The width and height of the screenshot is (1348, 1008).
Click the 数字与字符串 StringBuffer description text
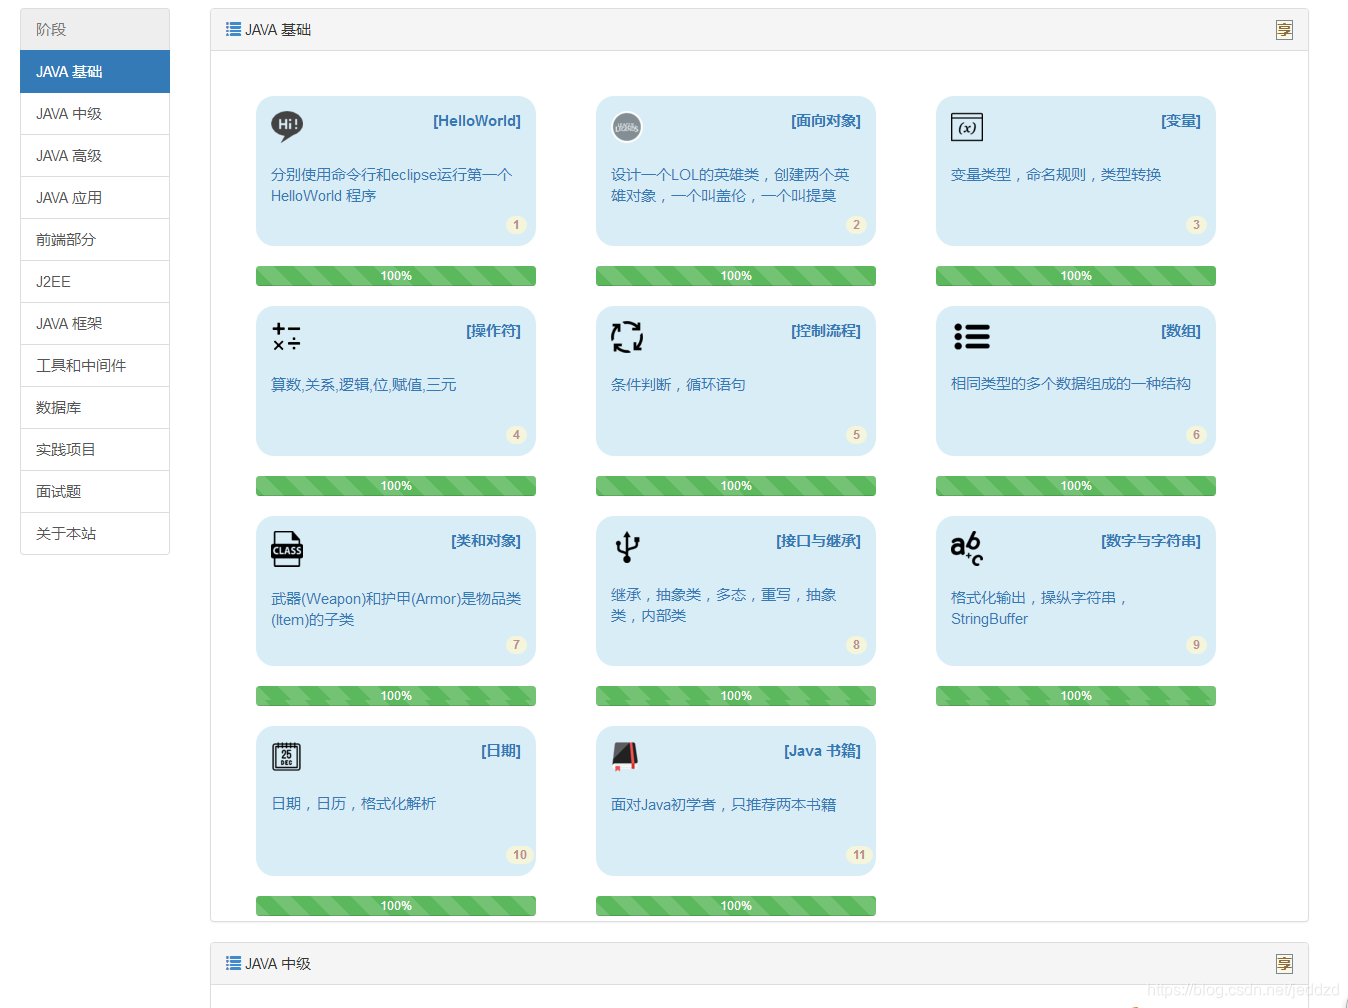point(1040,608)
